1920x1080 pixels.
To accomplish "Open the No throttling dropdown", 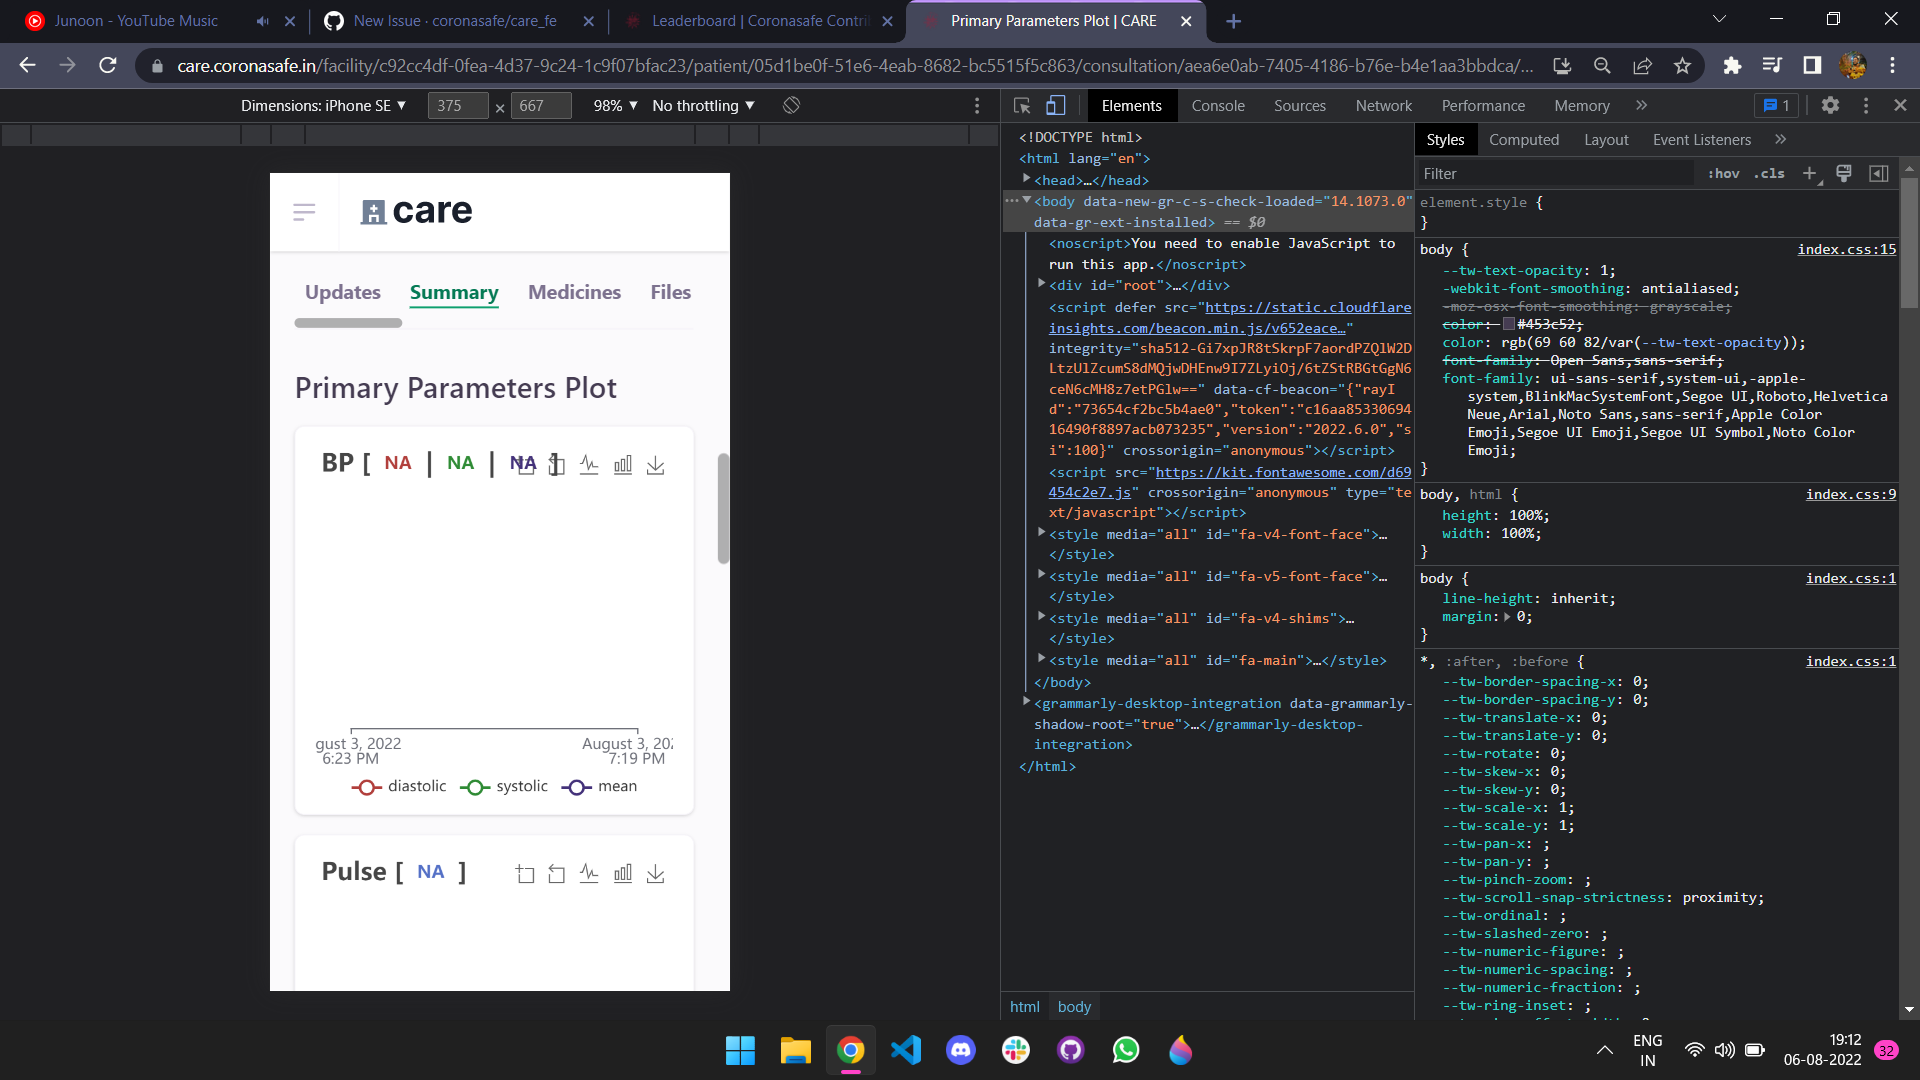I will (703, 105).
